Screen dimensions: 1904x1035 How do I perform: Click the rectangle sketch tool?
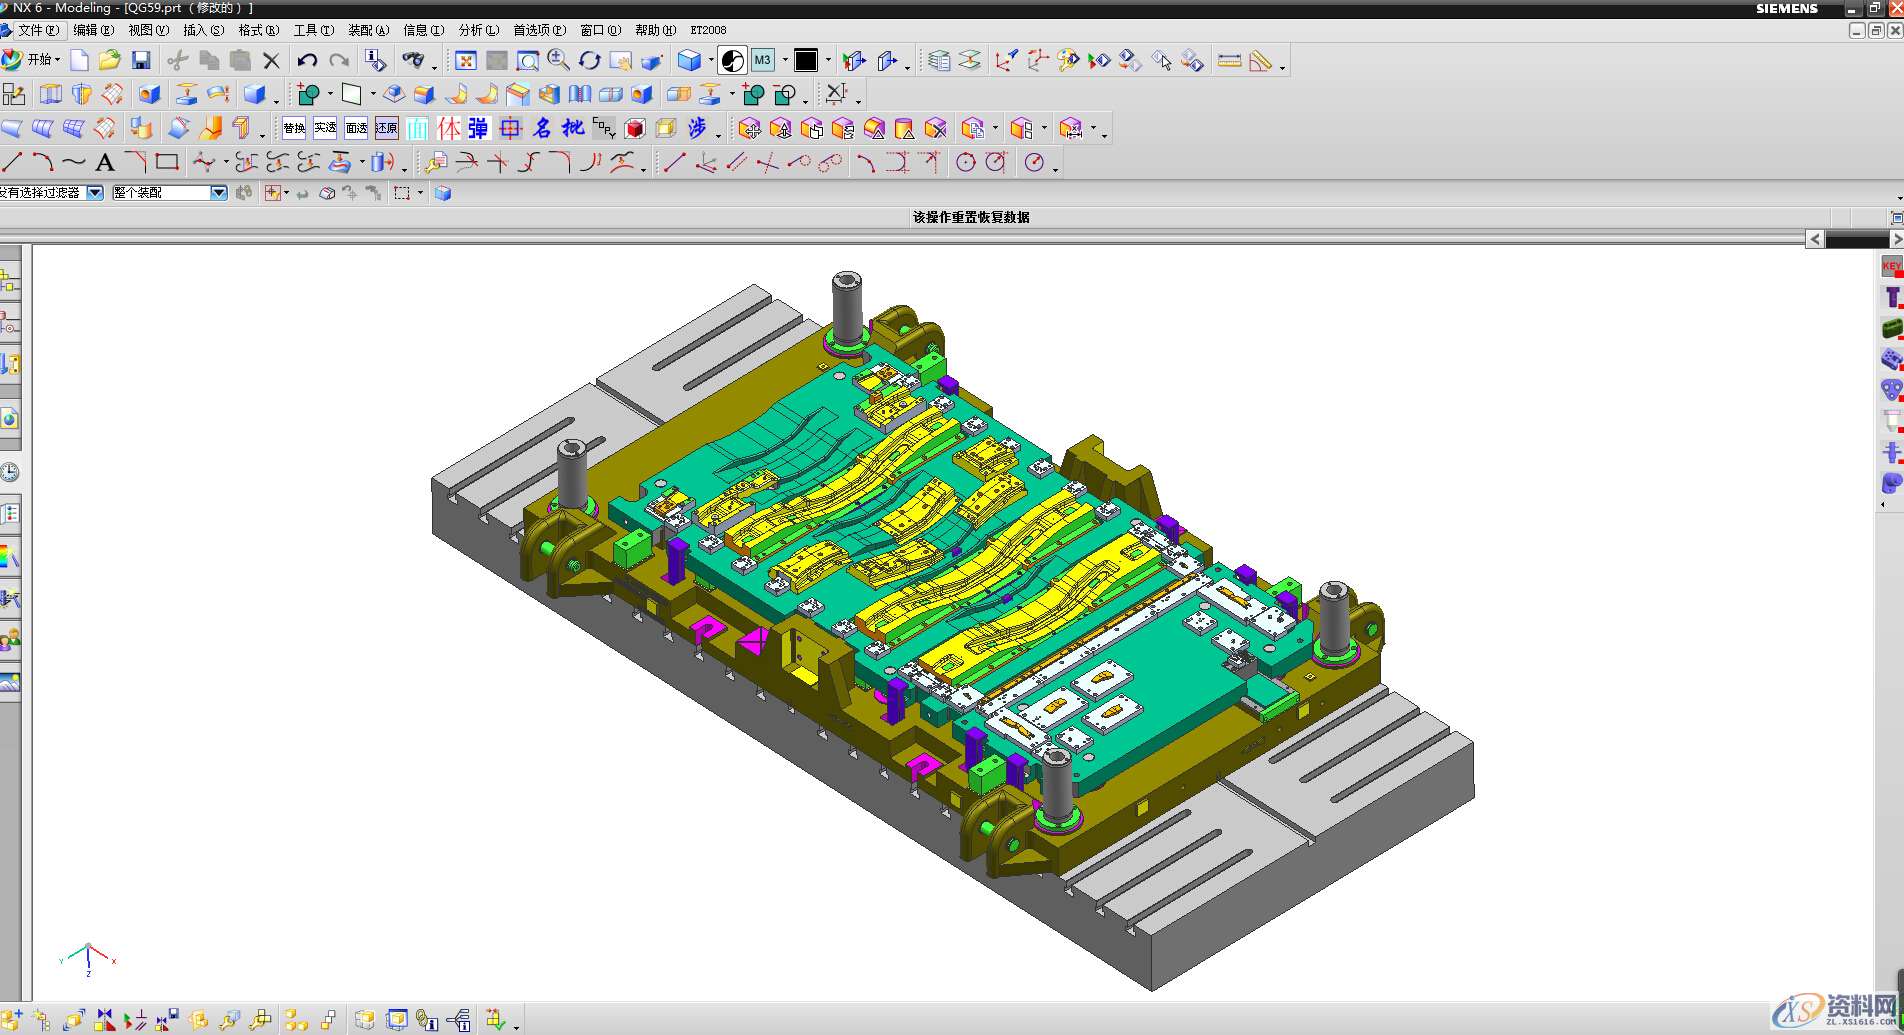[167, 162]
